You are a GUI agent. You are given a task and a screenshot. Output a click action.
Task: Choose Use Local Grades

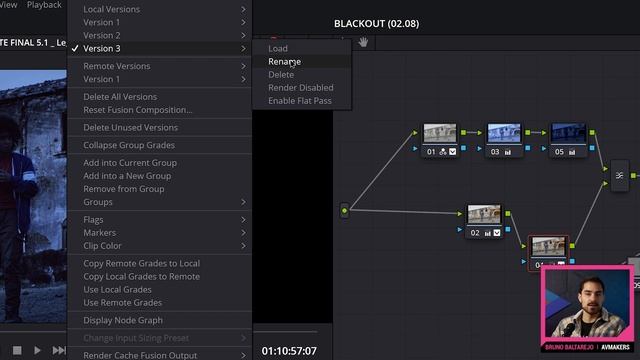click(x=160, y=289)
